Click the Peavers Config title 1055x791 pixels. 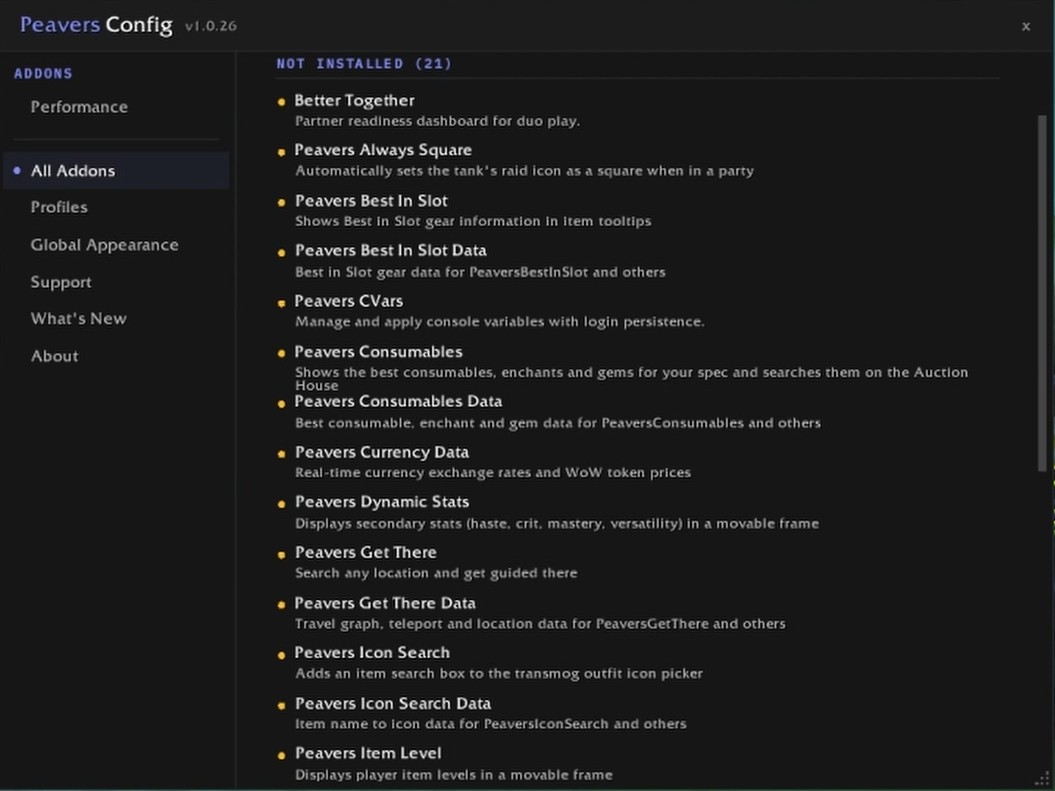pos(96,25)
